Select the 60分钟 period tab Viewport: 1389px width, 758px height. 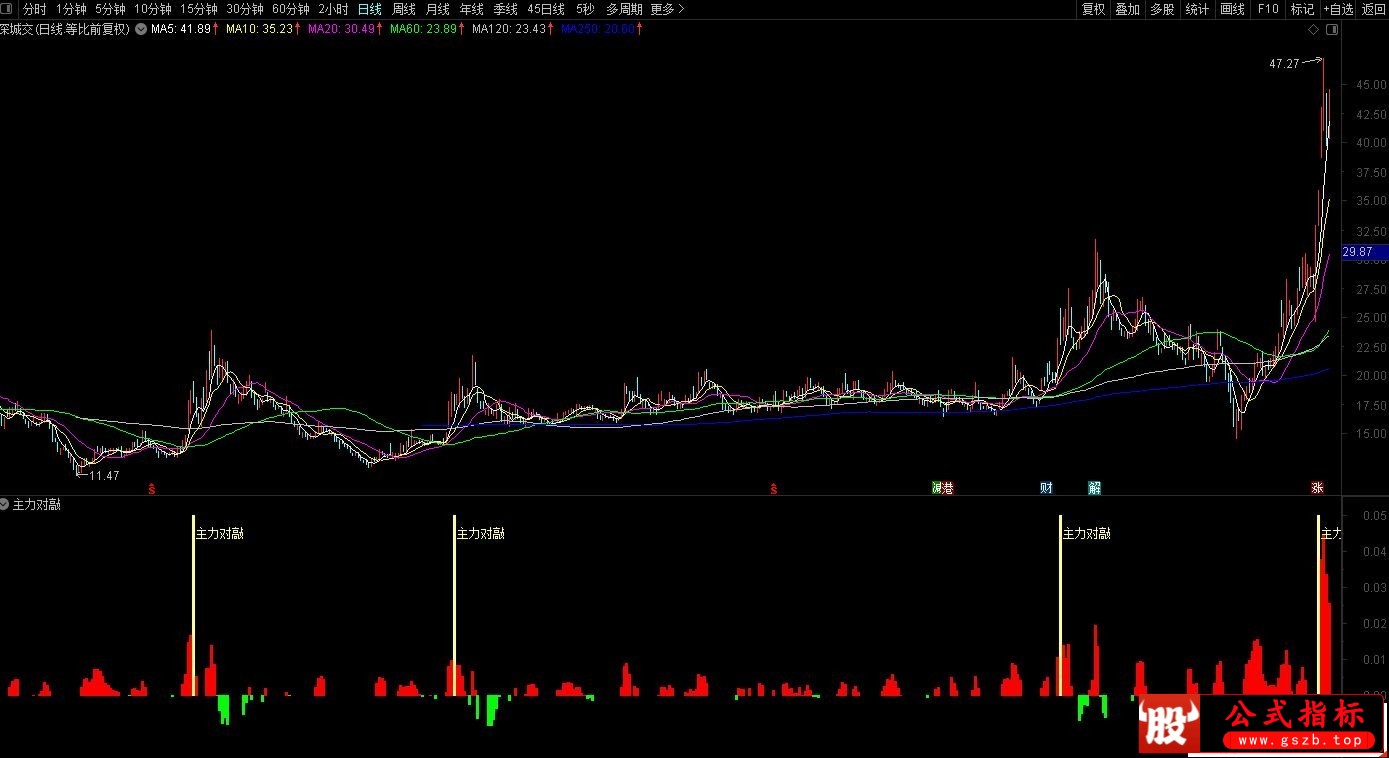point(290,9)
